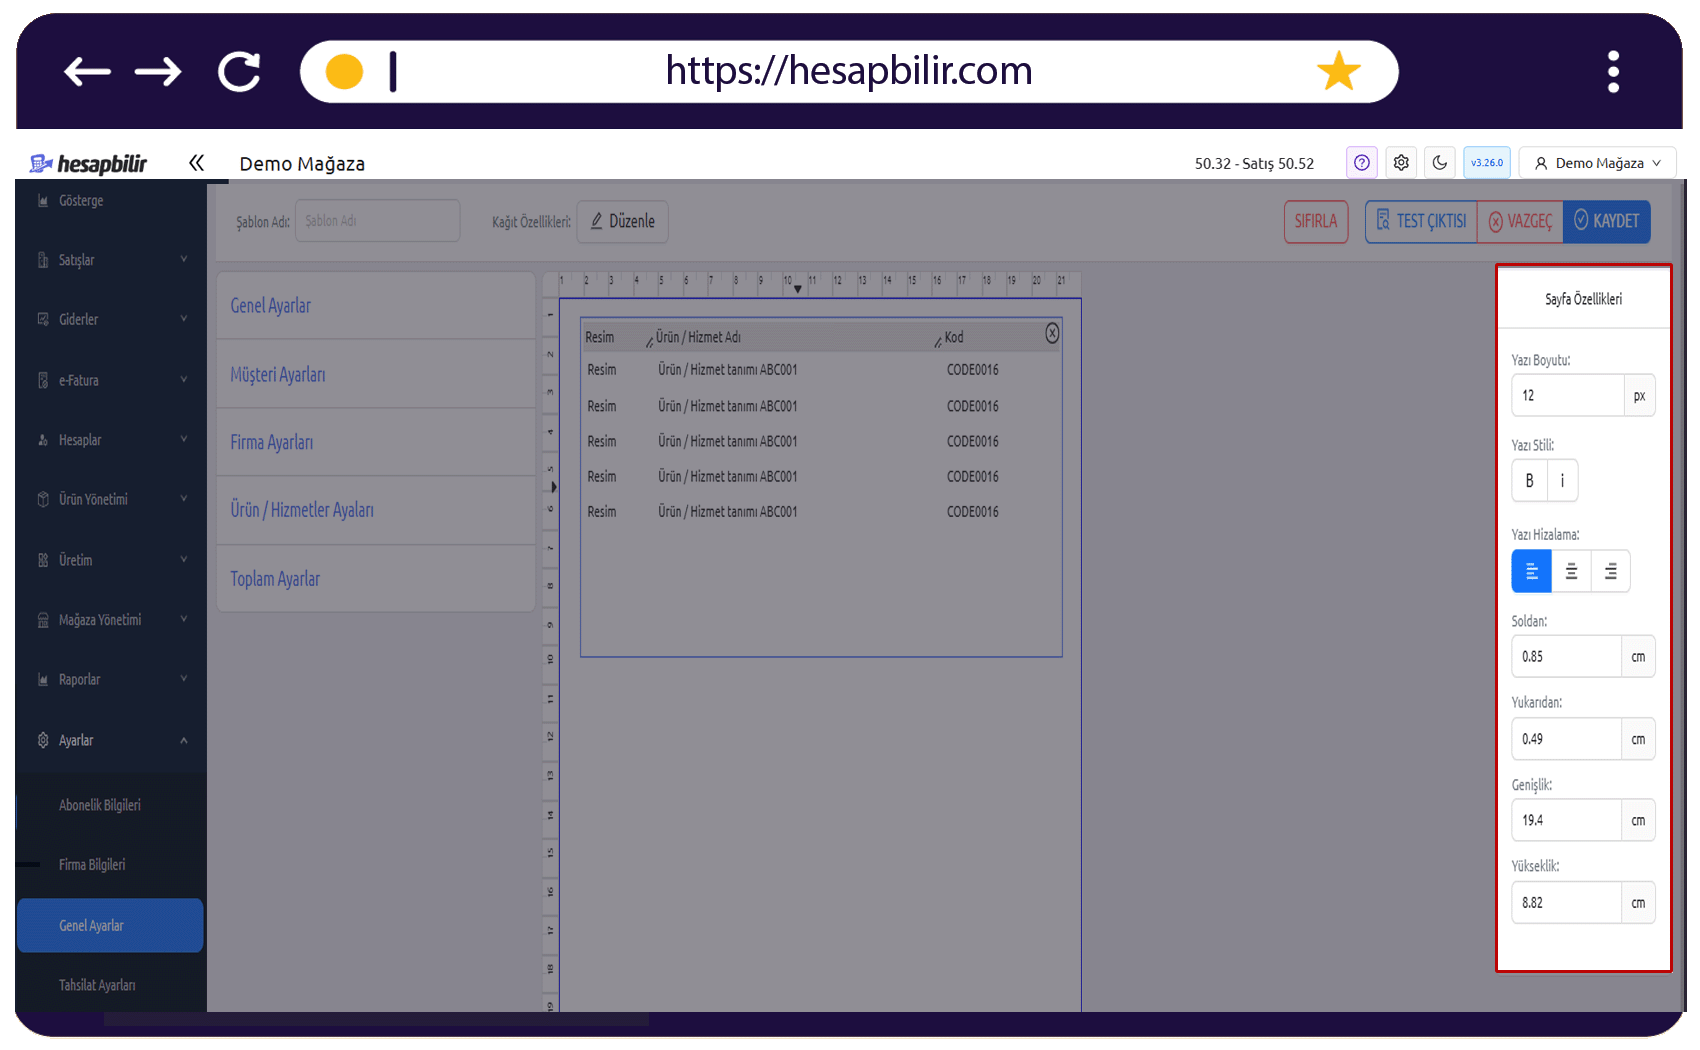Click the browser reload icon
This screenshot has width=1700, height=1050.
(x=239, y=72)
